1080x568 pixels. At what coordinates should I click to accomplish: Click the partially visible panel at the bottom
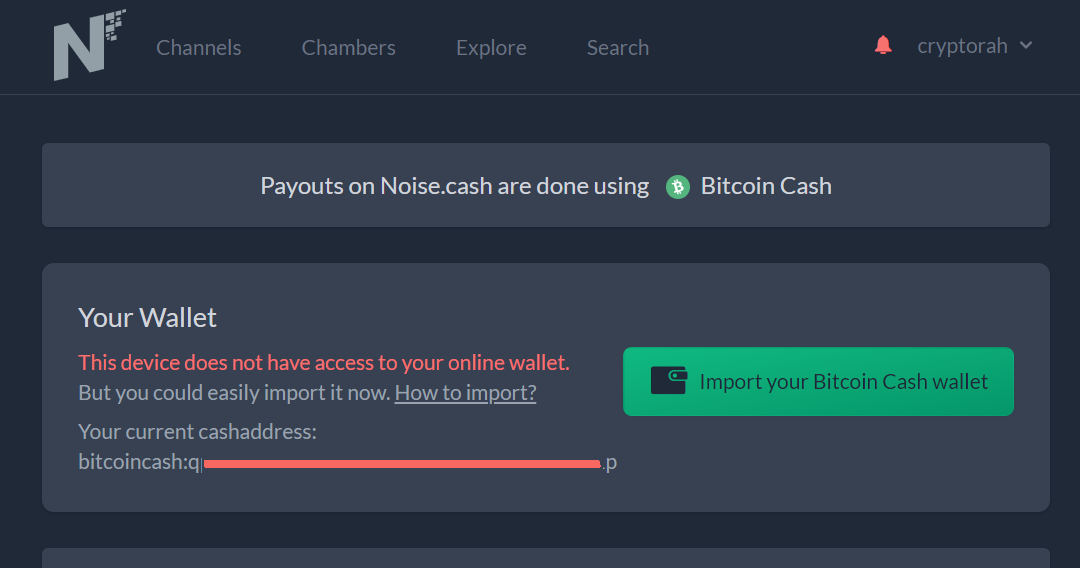(546, 558)
